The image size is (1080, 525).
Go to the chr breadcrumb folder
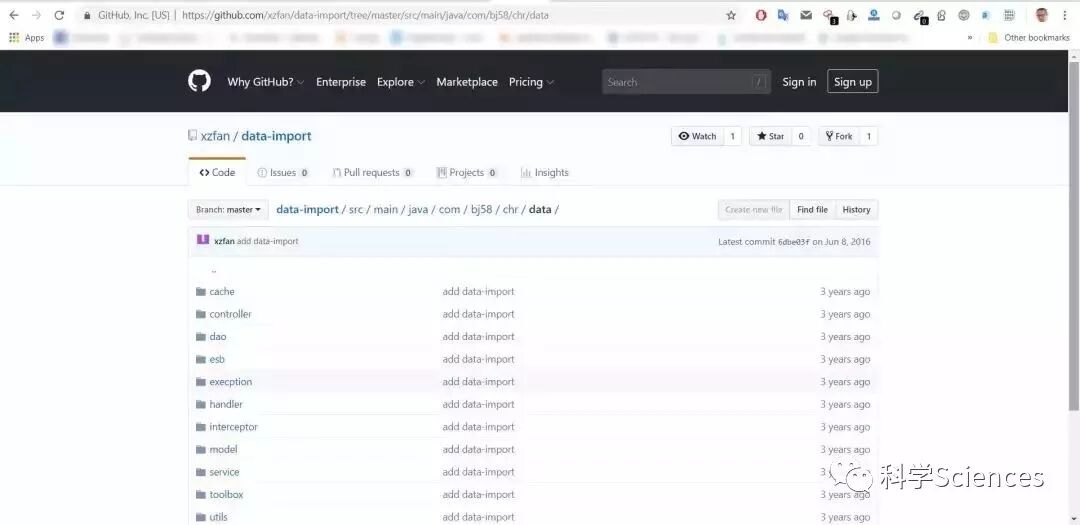[510, 209]
